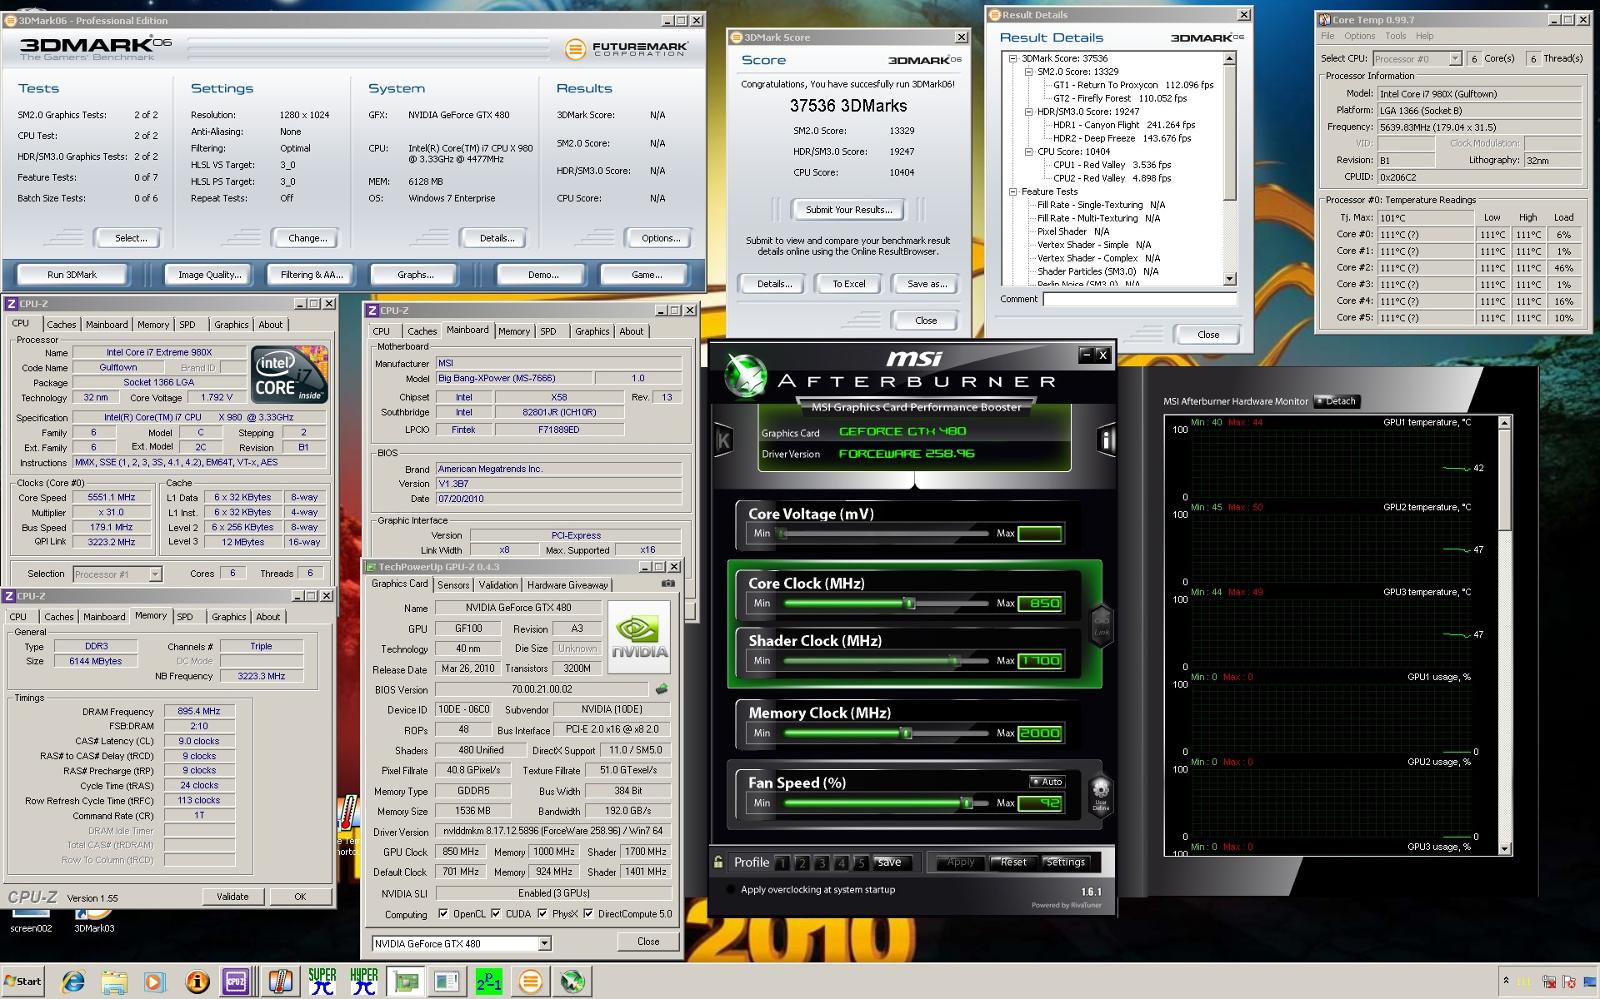Switch to GPU-Z Validation tab

[x=498, y=585]
